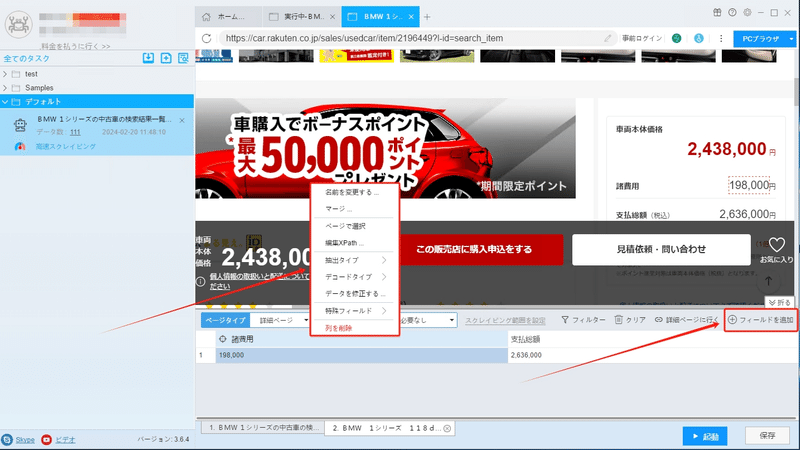Click the scroll-to-top arrow icon on page
The height and width of the screenshot is (450, 800).
click(768, 281)
